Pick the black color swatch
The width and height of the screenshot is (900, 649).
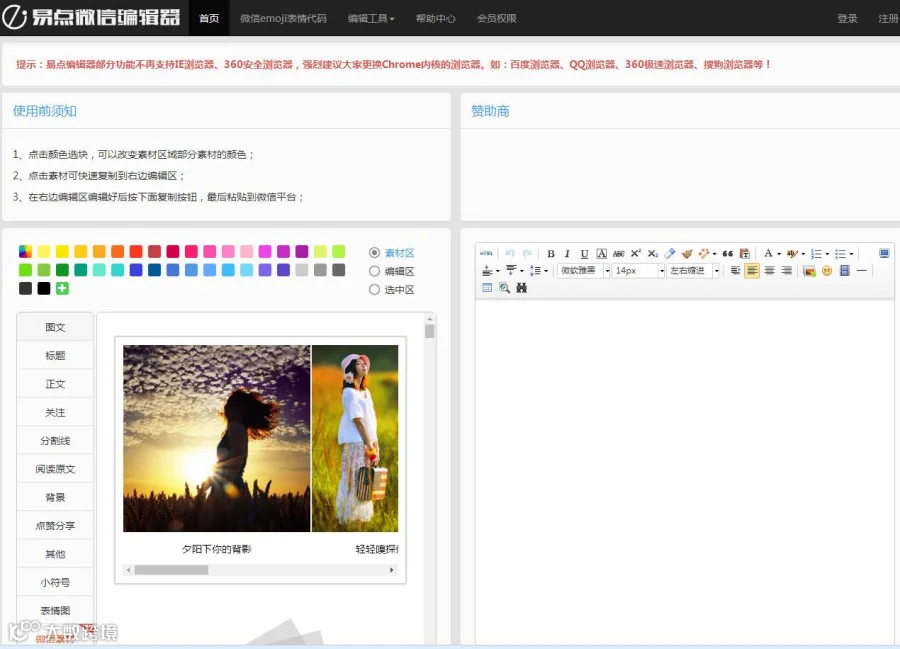point(44,289)
